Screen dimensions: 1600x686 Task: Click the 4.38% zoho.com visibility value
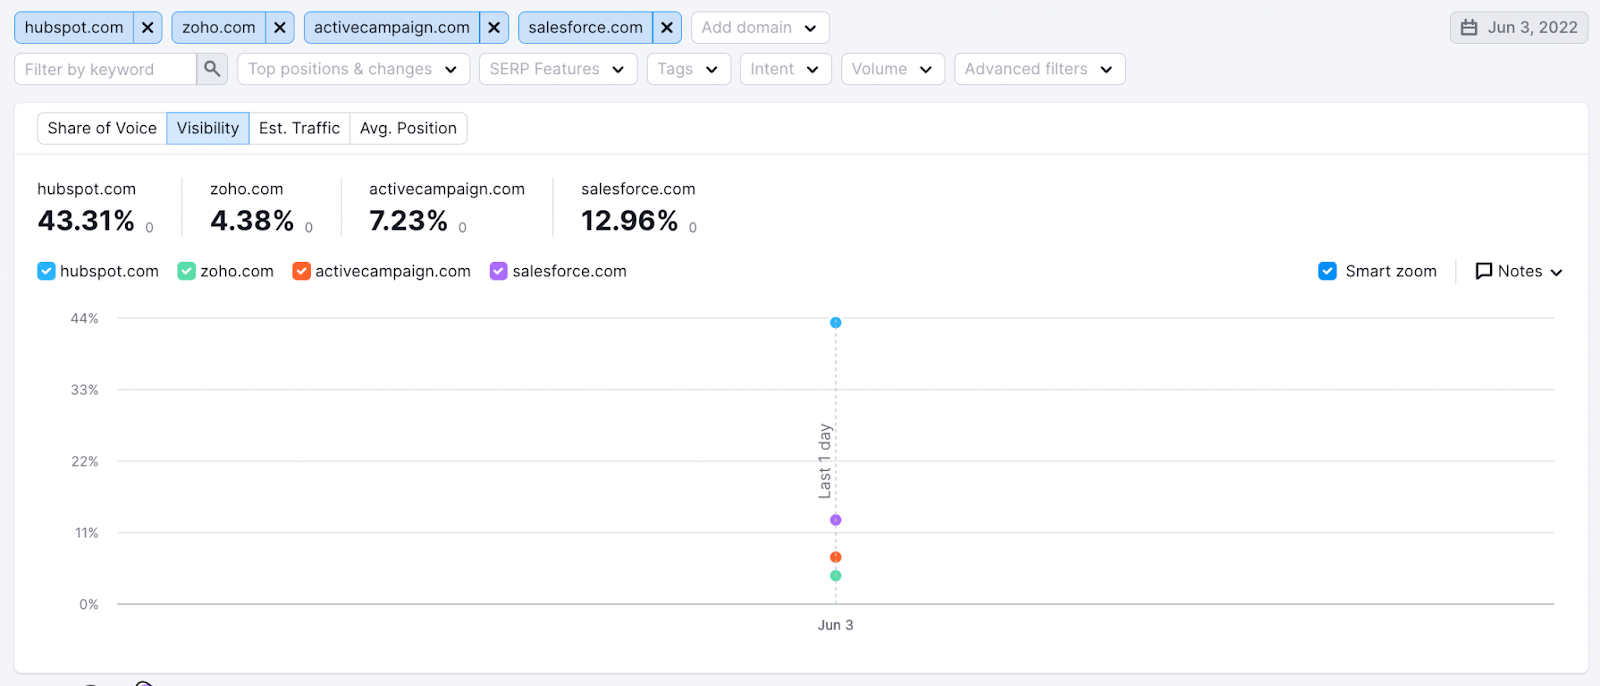(252, 221)
